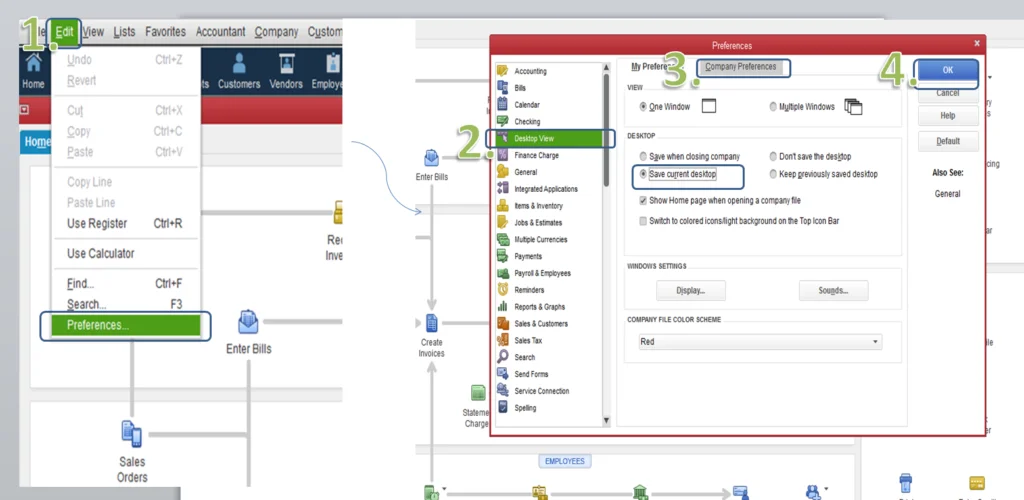Click the OK button
The height and width of the screenshot is (500, 1024).
pos(948,70)
